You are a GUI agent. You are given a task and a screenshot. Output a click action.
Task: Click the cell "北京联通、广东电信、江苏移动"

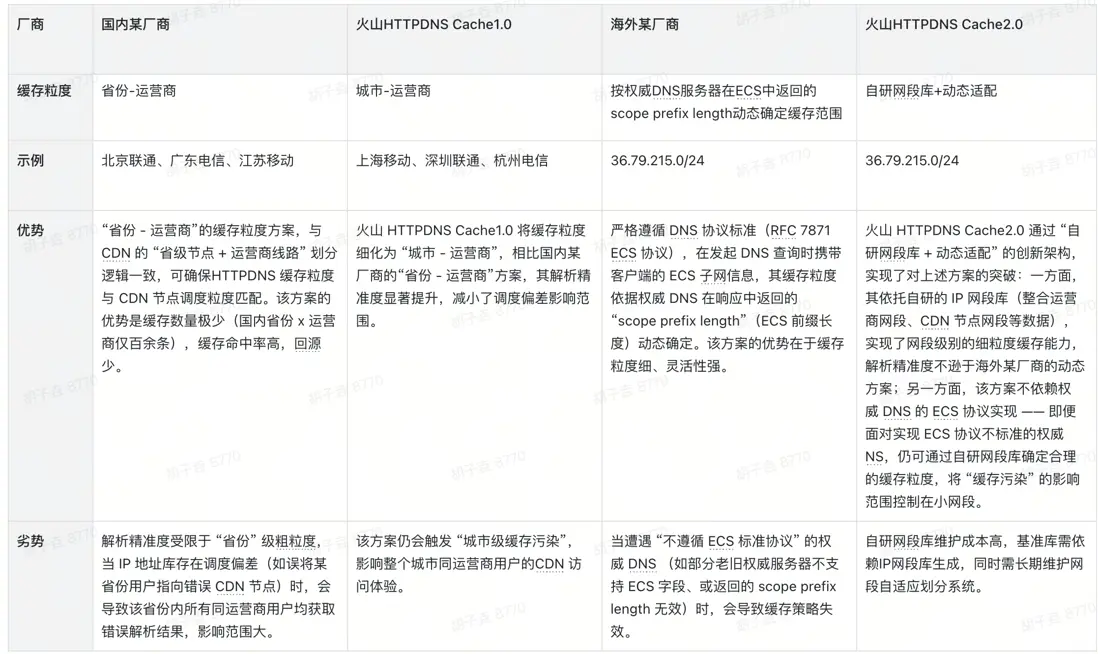(x=197, y=160)
